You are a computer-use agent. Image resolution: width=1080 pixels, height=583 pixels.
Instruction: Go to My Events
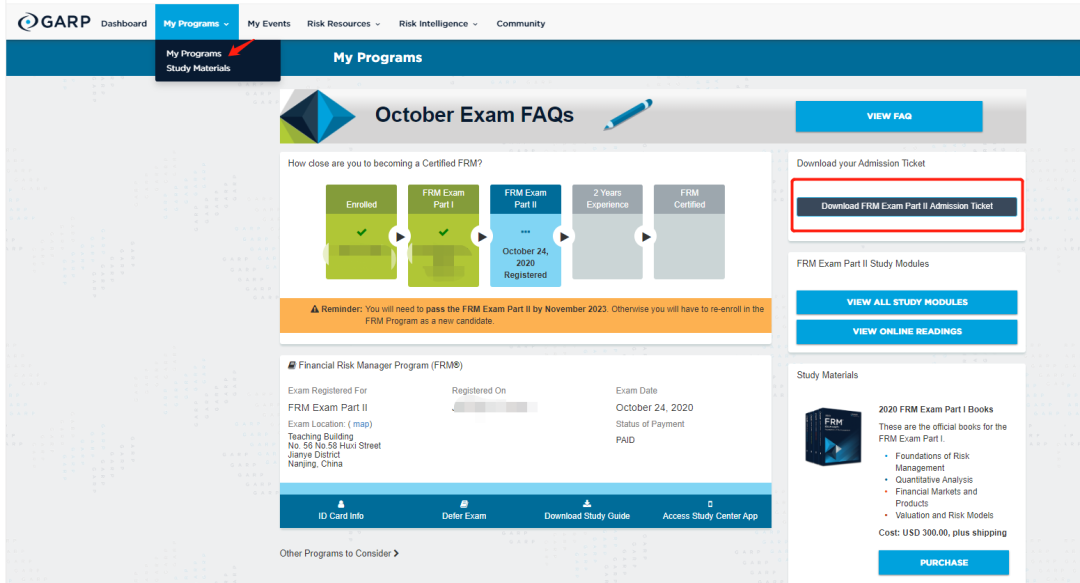point(269,23)
